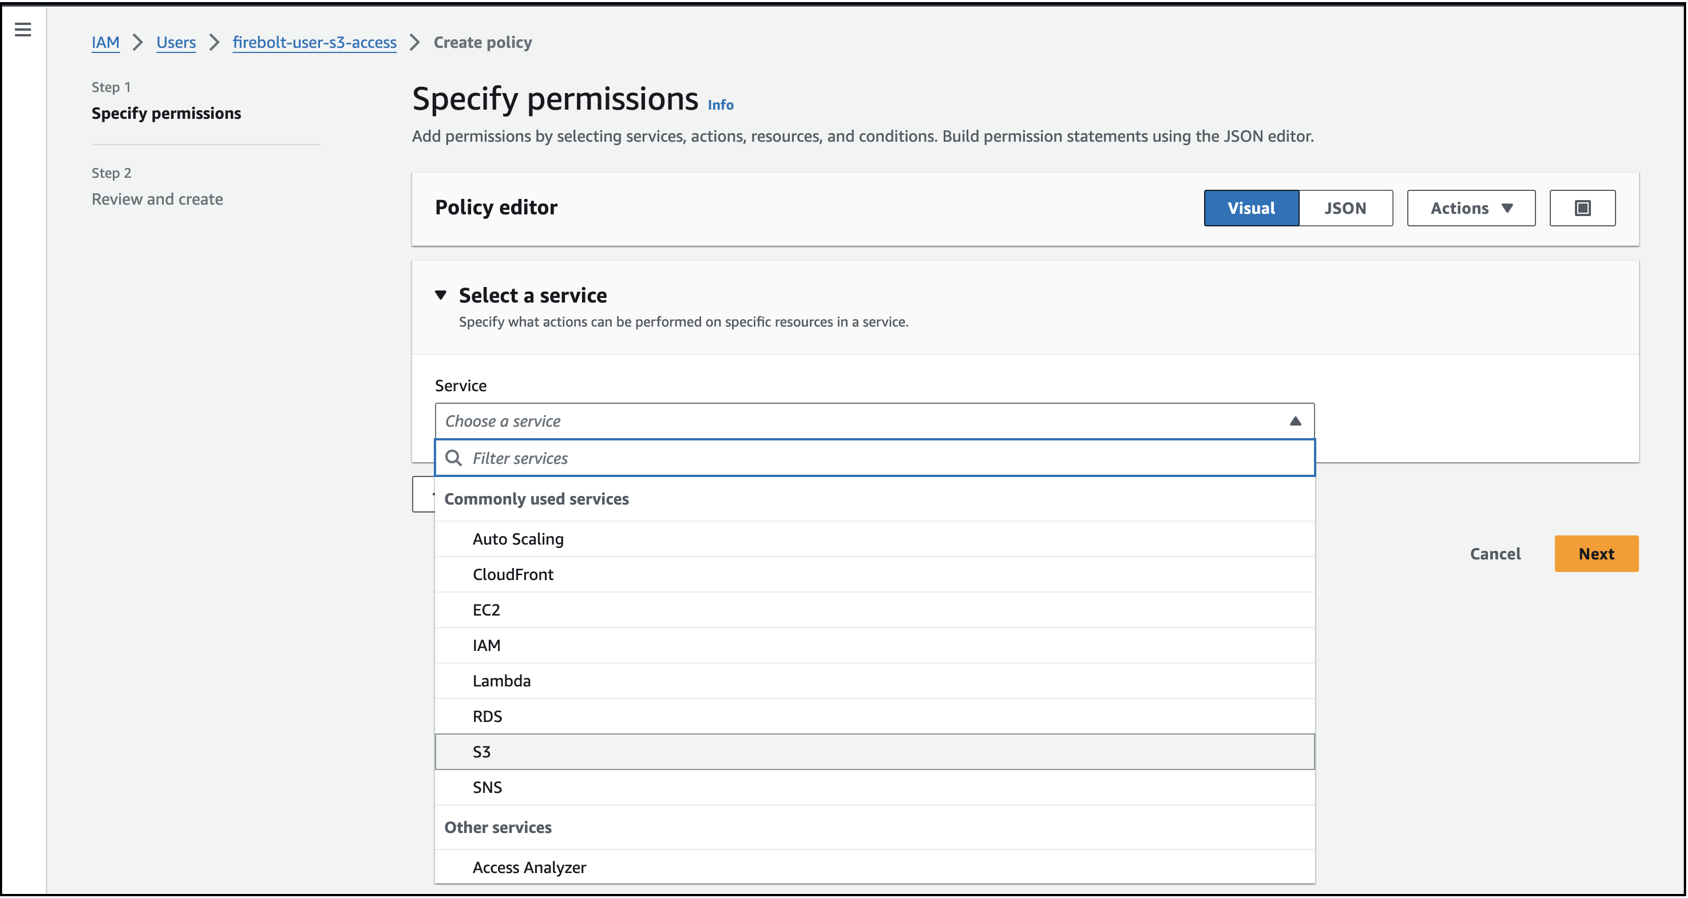
Task: Open firebolt-user-s3-access breadcrumb link
Action: pos(314,42)
